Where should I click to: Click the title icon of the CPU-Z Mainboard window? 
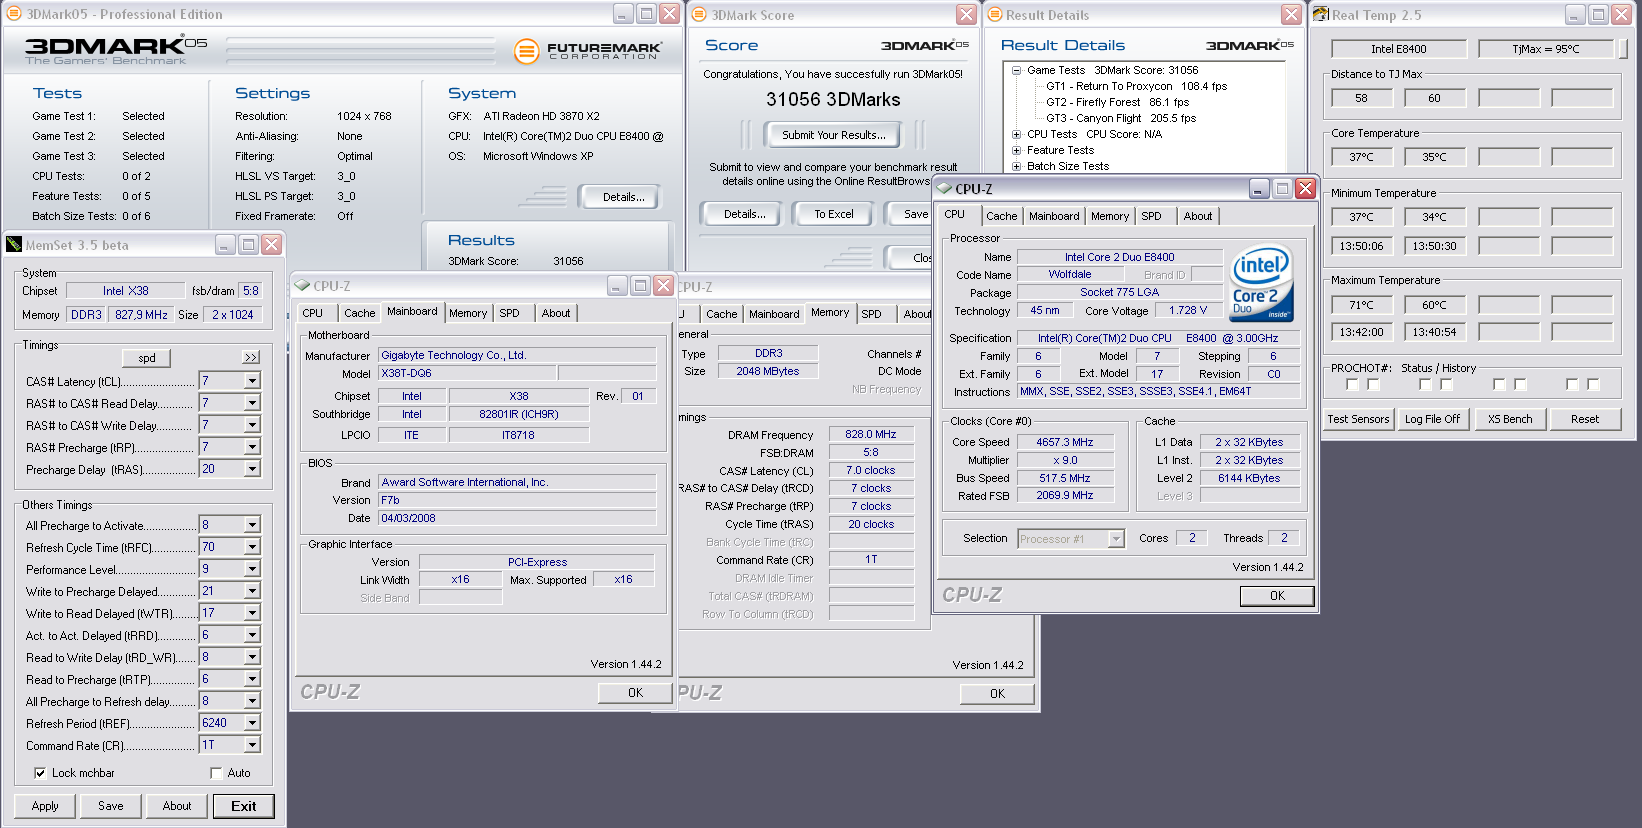(x=302, y=285)
